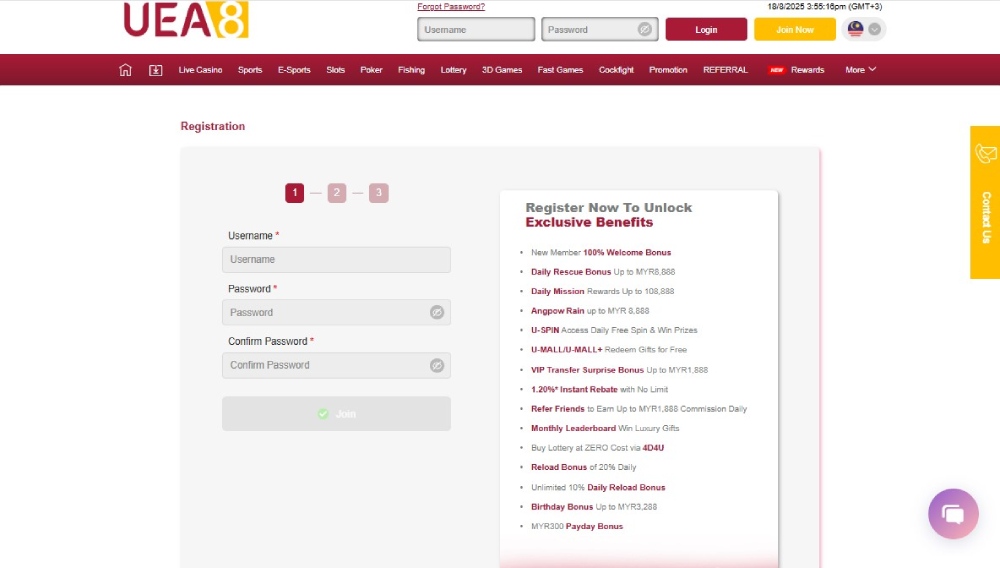Select Poker in navigation
This screenshot has width=1000, height=568.
point(371,70)
